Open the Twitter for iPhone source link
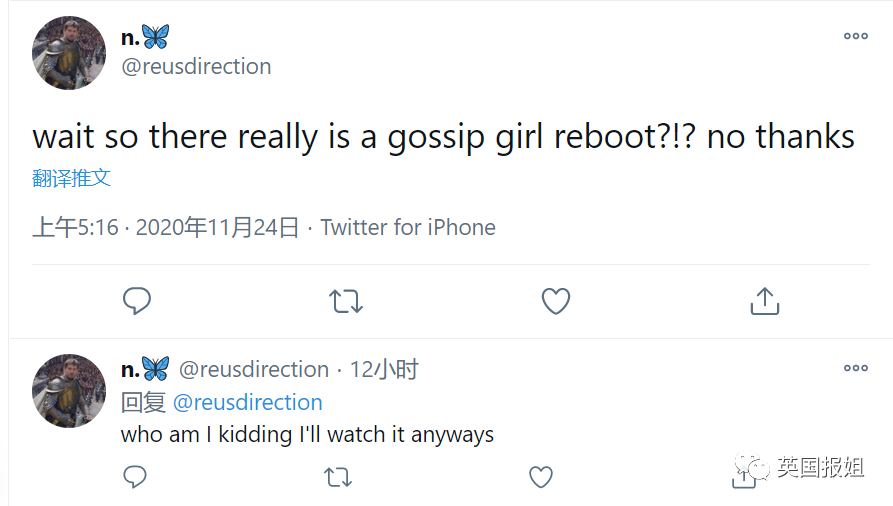This screenshot has height=506, width=893. point(408,228)
